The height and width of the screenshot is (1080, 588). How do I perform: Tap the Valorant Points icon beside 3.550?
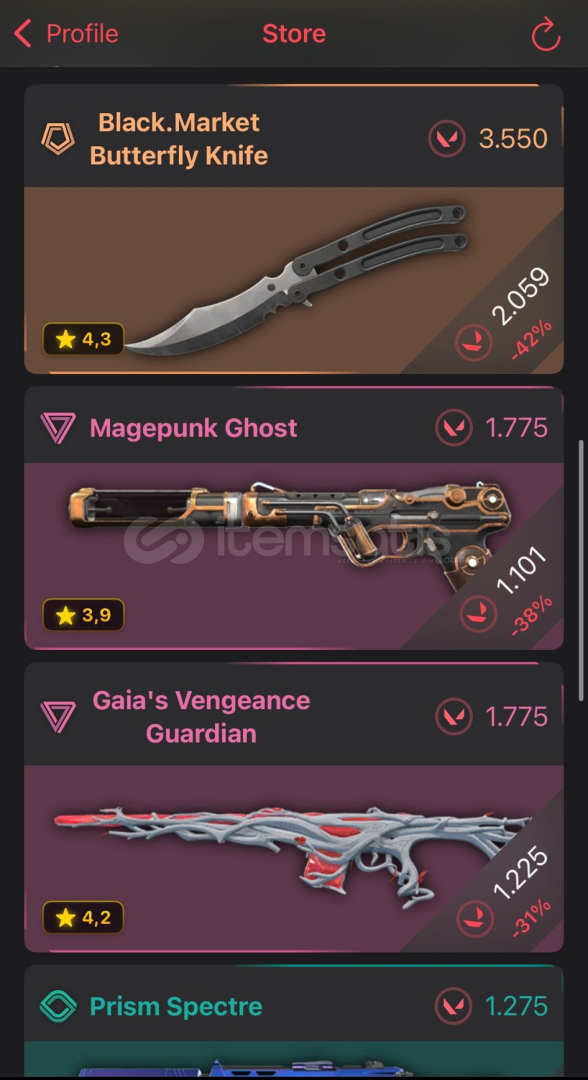[447, 138]
